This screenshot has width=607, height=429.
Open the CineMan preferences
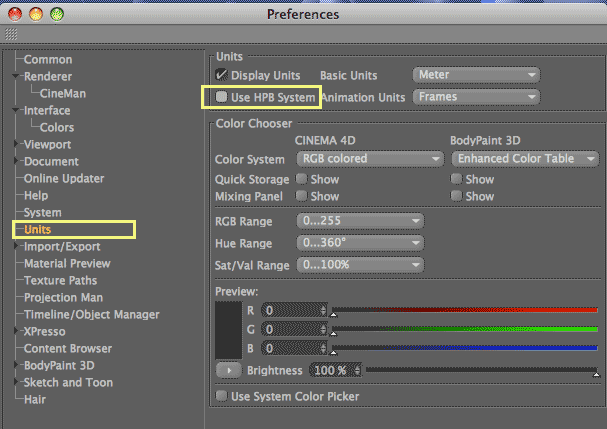pos(63,94)
